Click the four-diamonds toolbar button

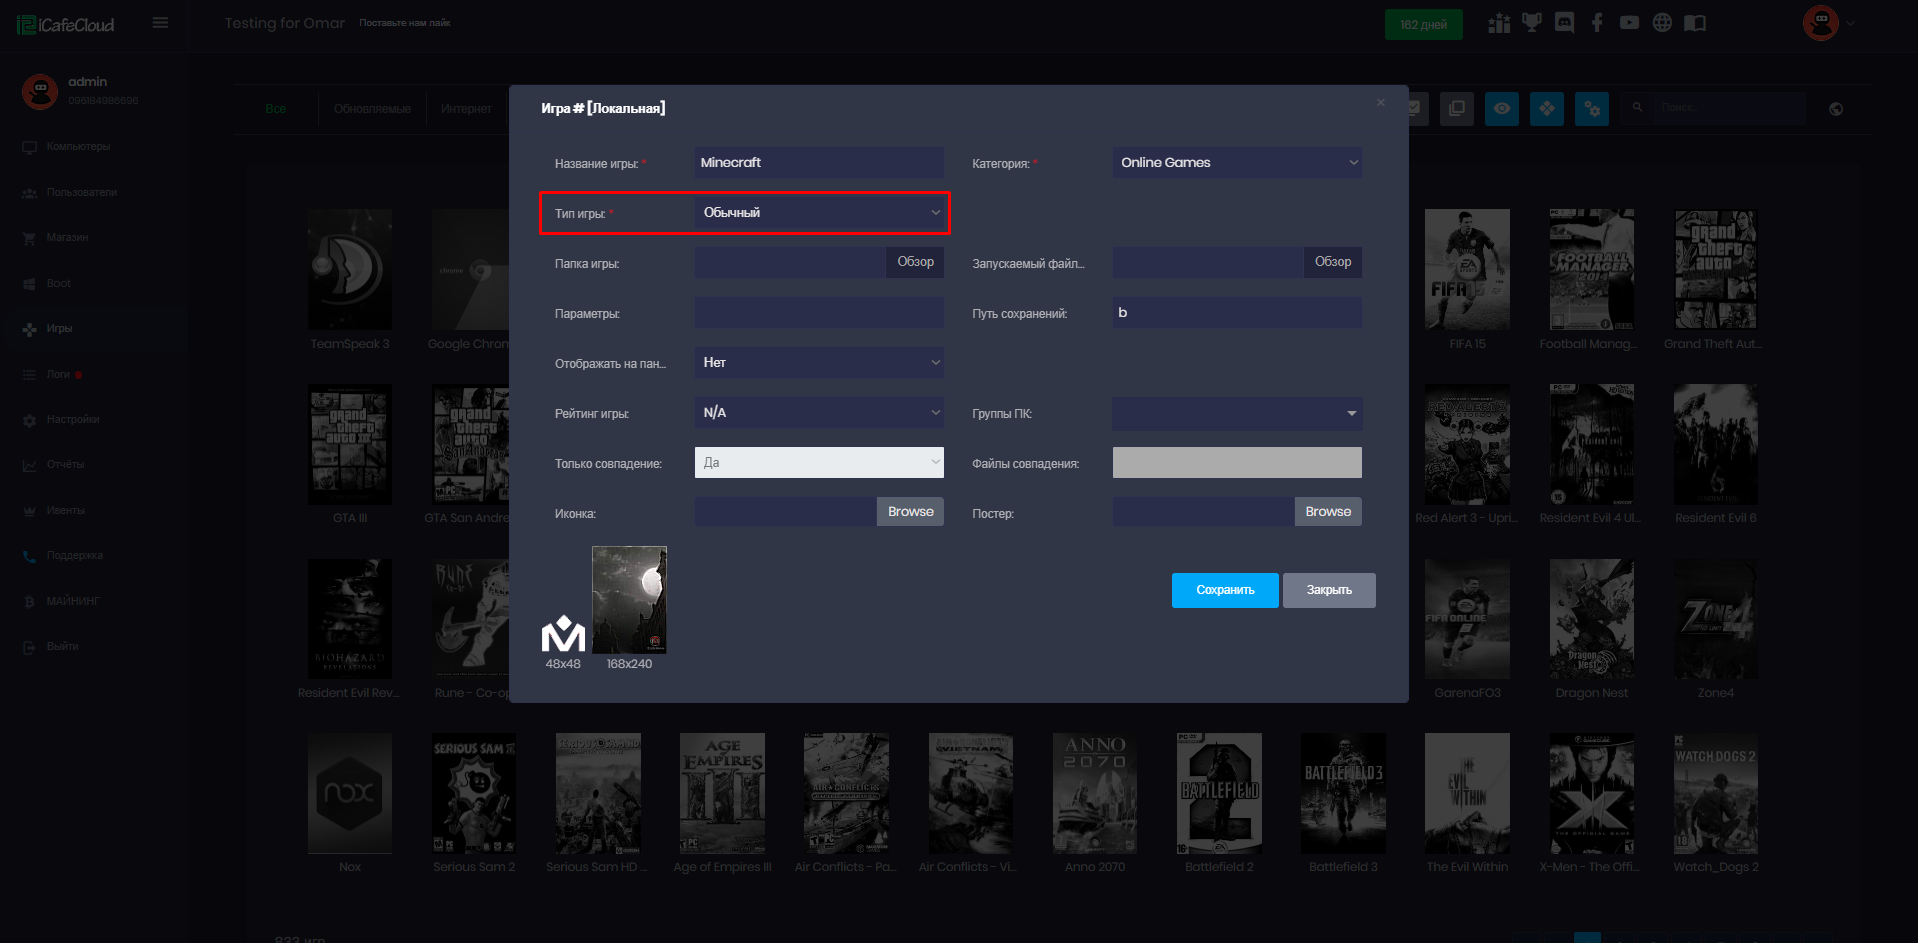pyautogui.click(x=1547, y=108)
